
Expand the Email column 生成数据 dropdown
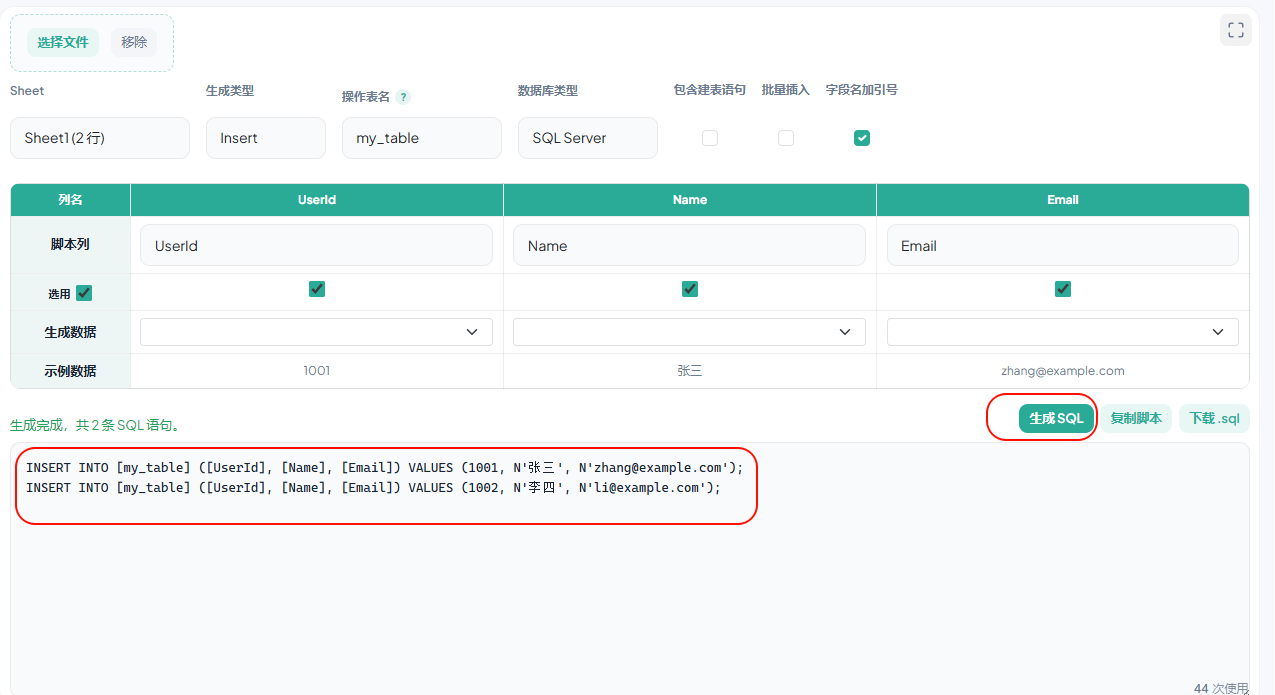[x=1063, y=332]
